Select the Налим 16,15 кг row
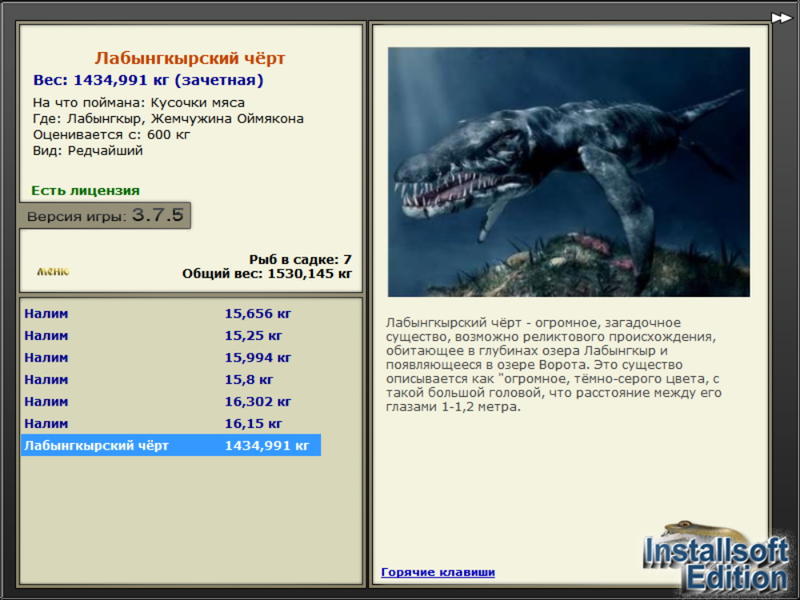 click(171, 423)
